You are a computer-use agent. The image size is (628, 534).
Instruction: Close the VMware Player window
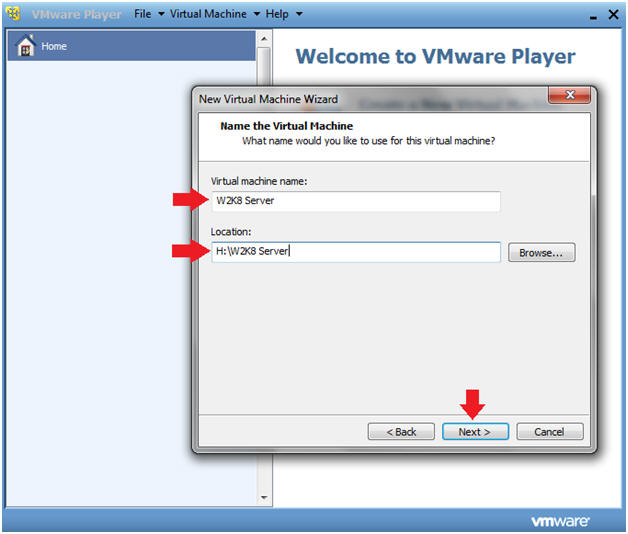[x=613, y=14]
